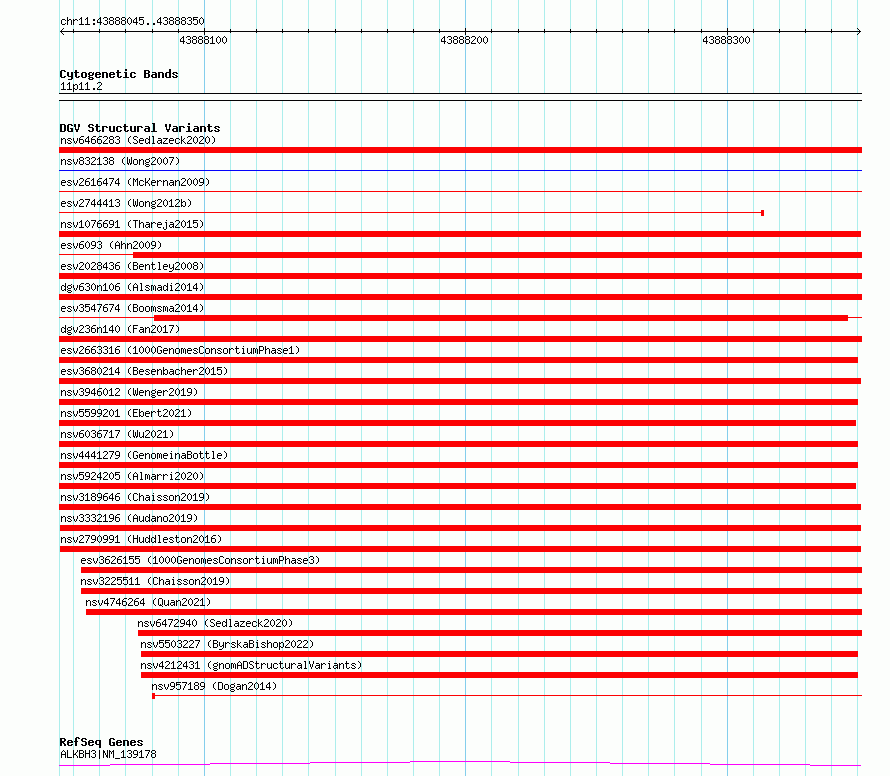
Task: Click the 11p11.2 cytogenetic band bar
Action: pos(460,97)
